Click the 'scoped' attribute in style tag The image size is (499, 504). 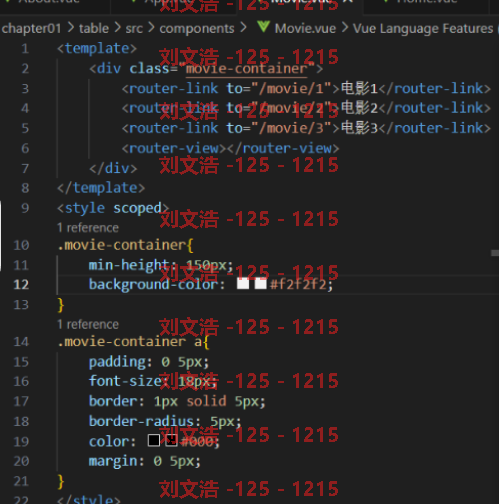(x=137, y=209)
